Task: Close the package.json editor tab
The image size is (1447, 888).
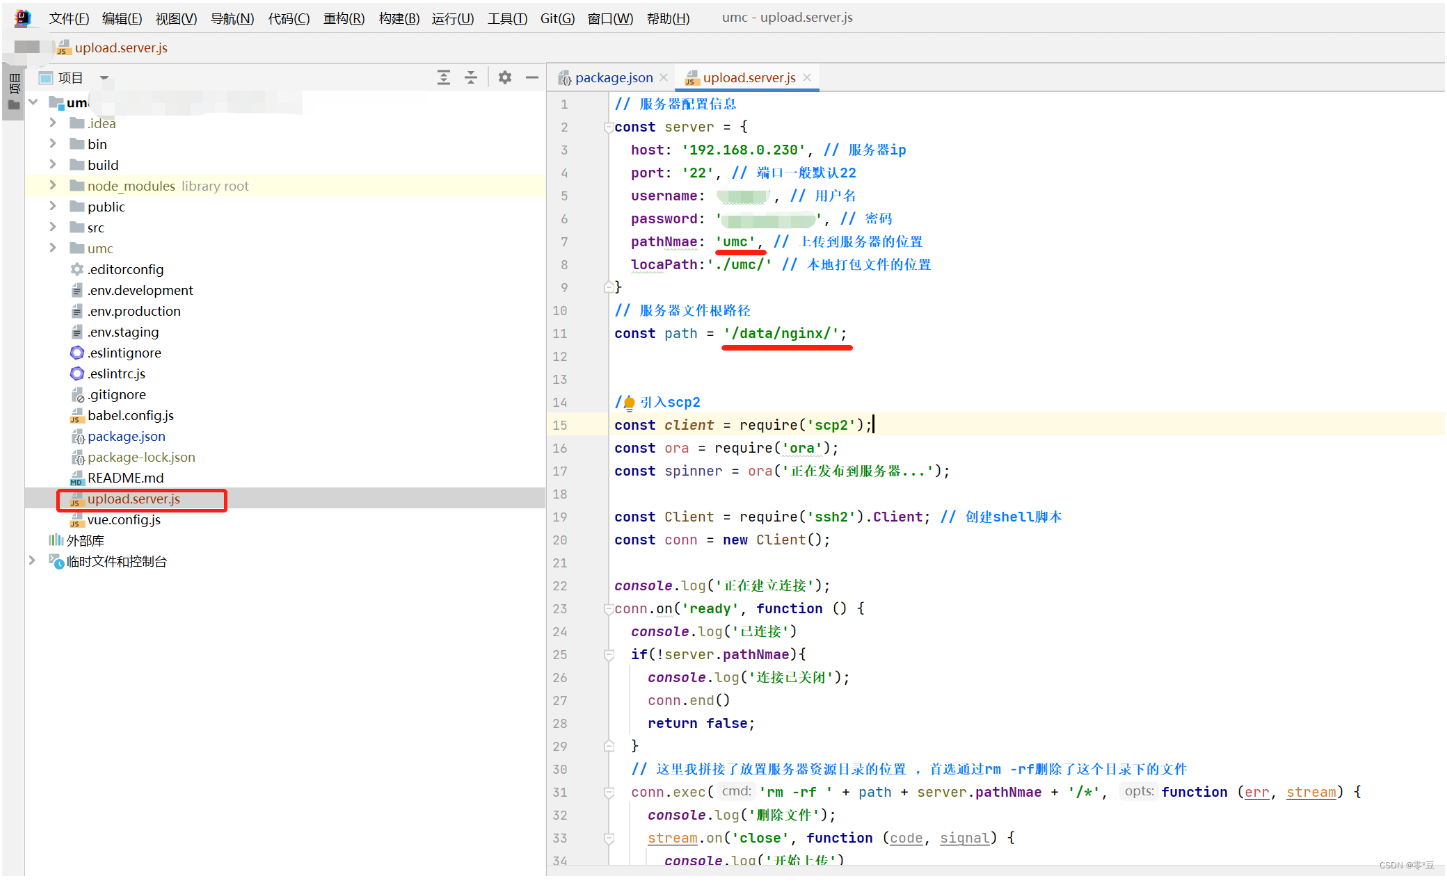Action: [x=663, y=78]
